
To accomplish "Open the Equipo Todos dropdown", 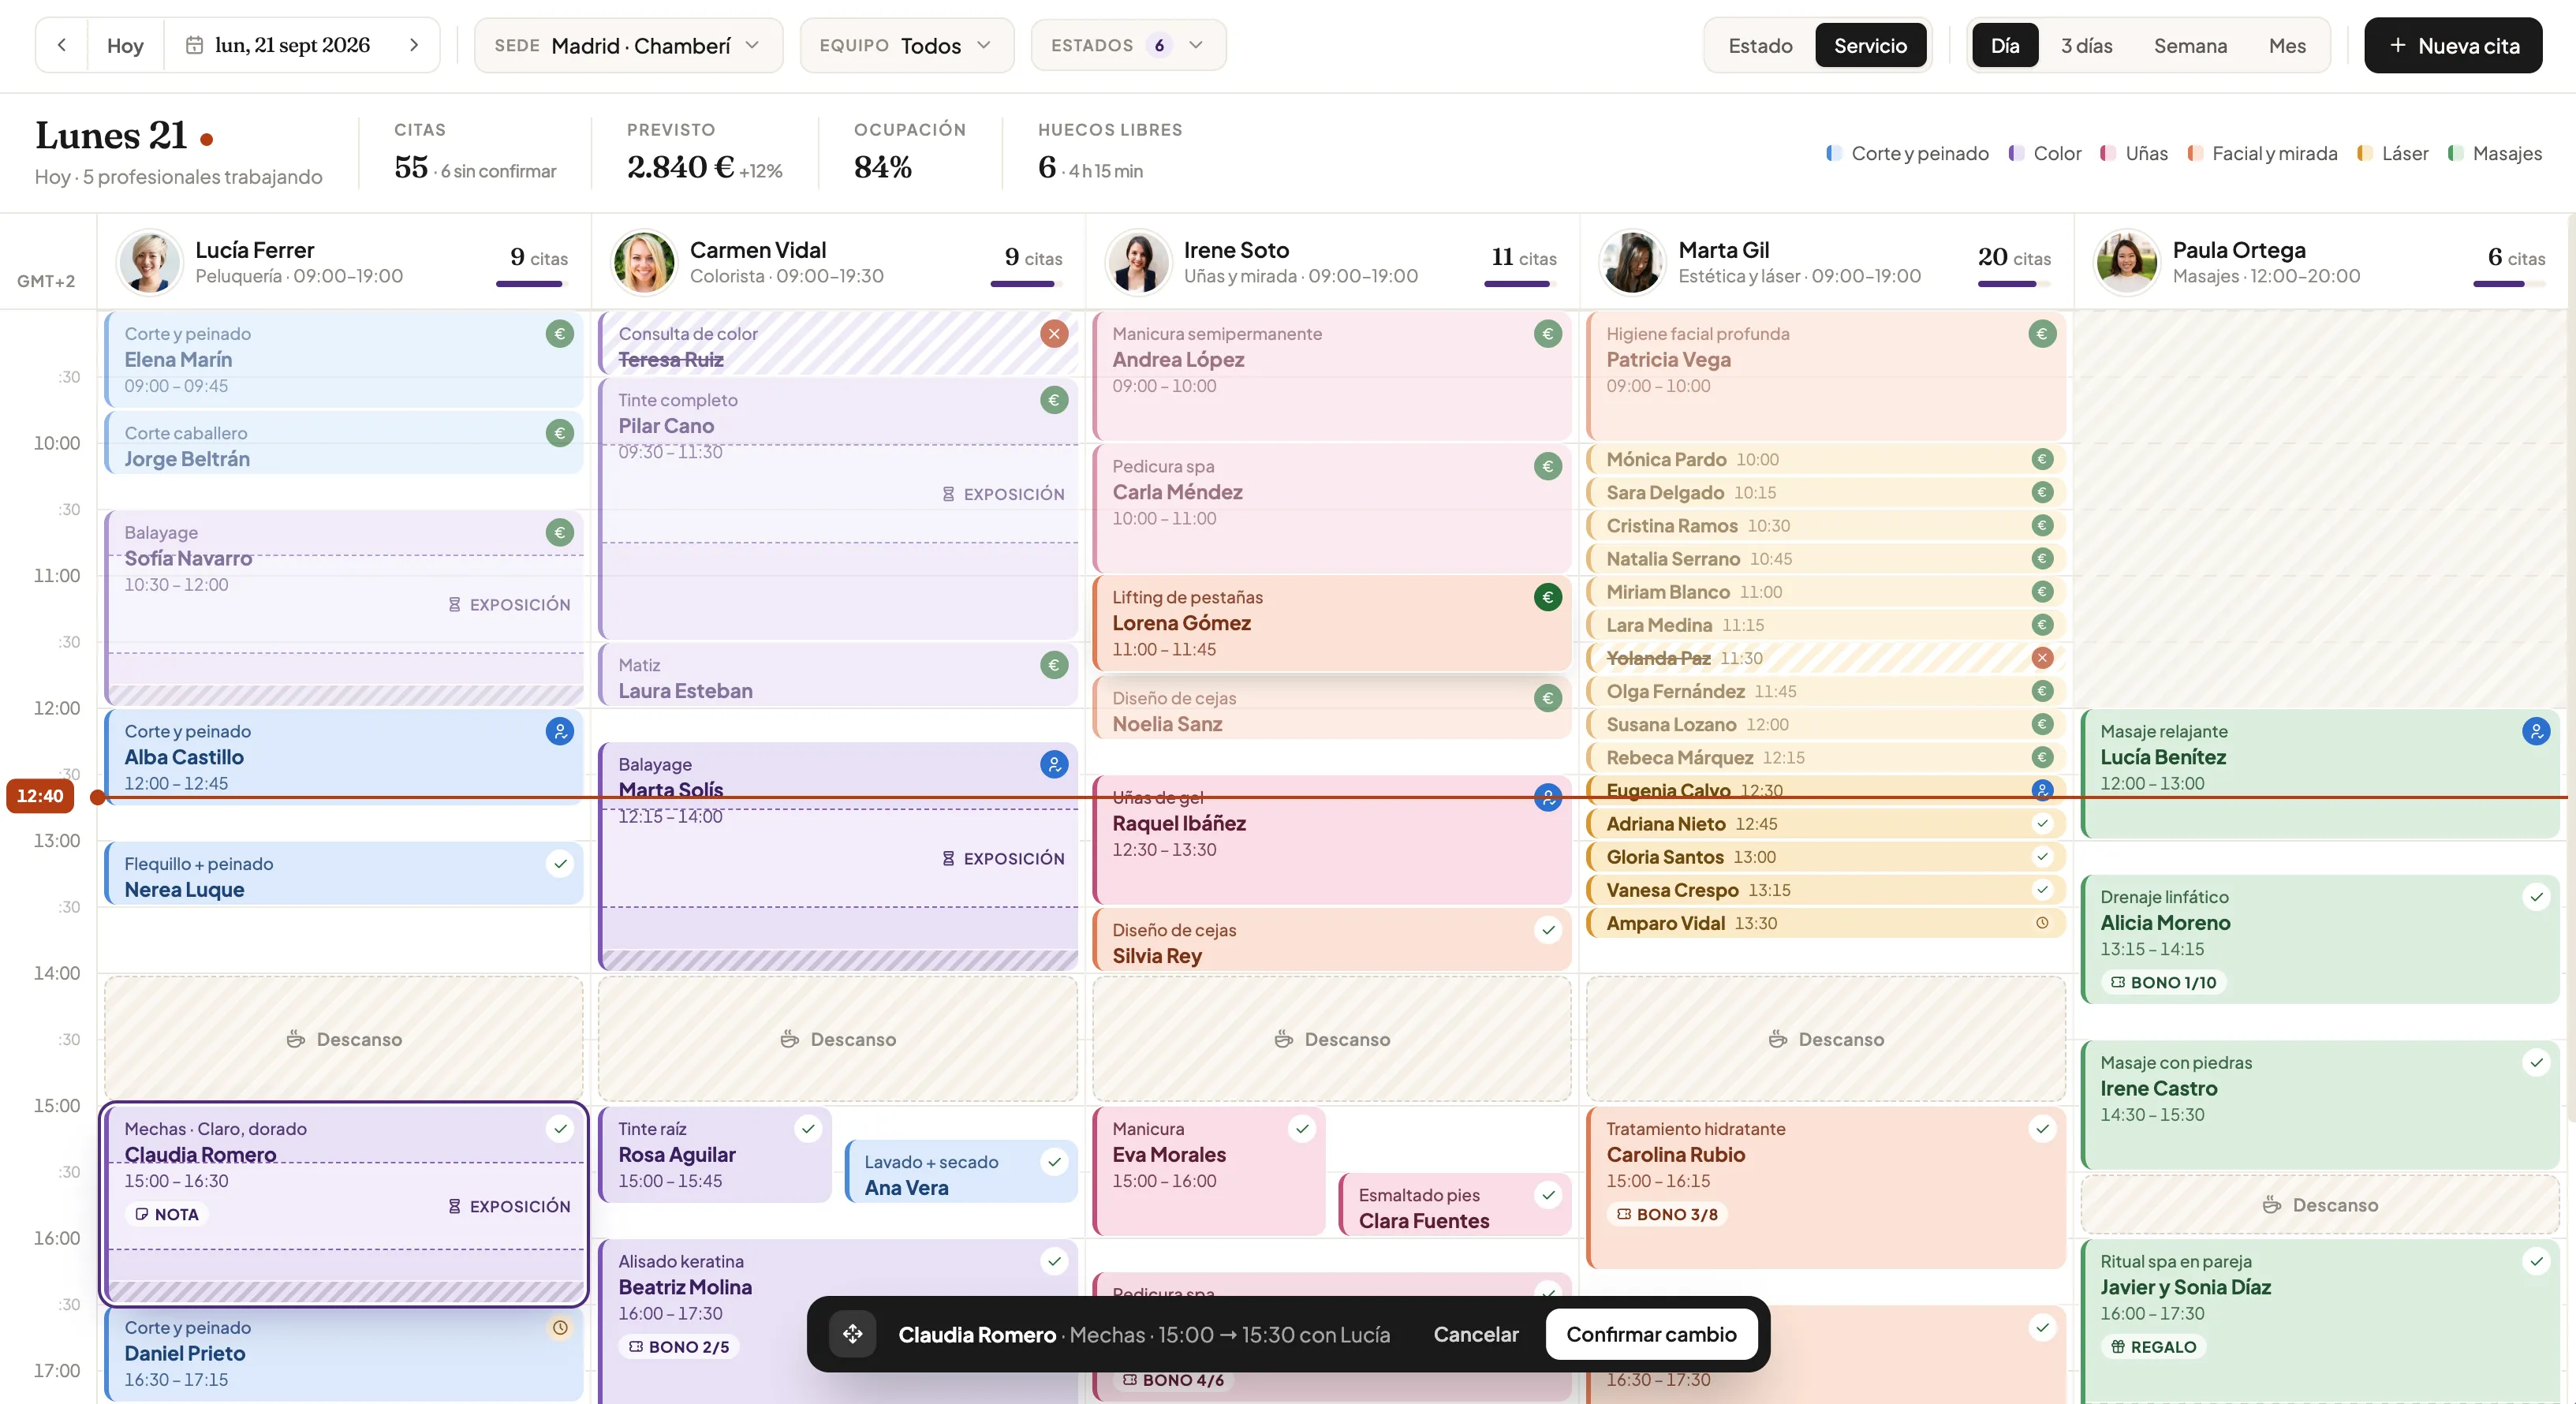I will pos(906,45).
